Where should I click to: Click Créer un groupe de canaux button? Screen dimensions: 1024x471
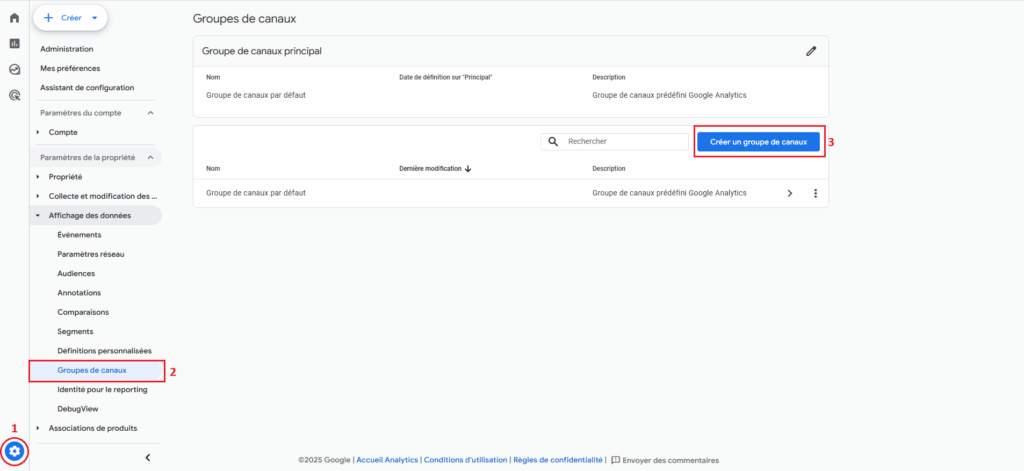coord(758,142)
